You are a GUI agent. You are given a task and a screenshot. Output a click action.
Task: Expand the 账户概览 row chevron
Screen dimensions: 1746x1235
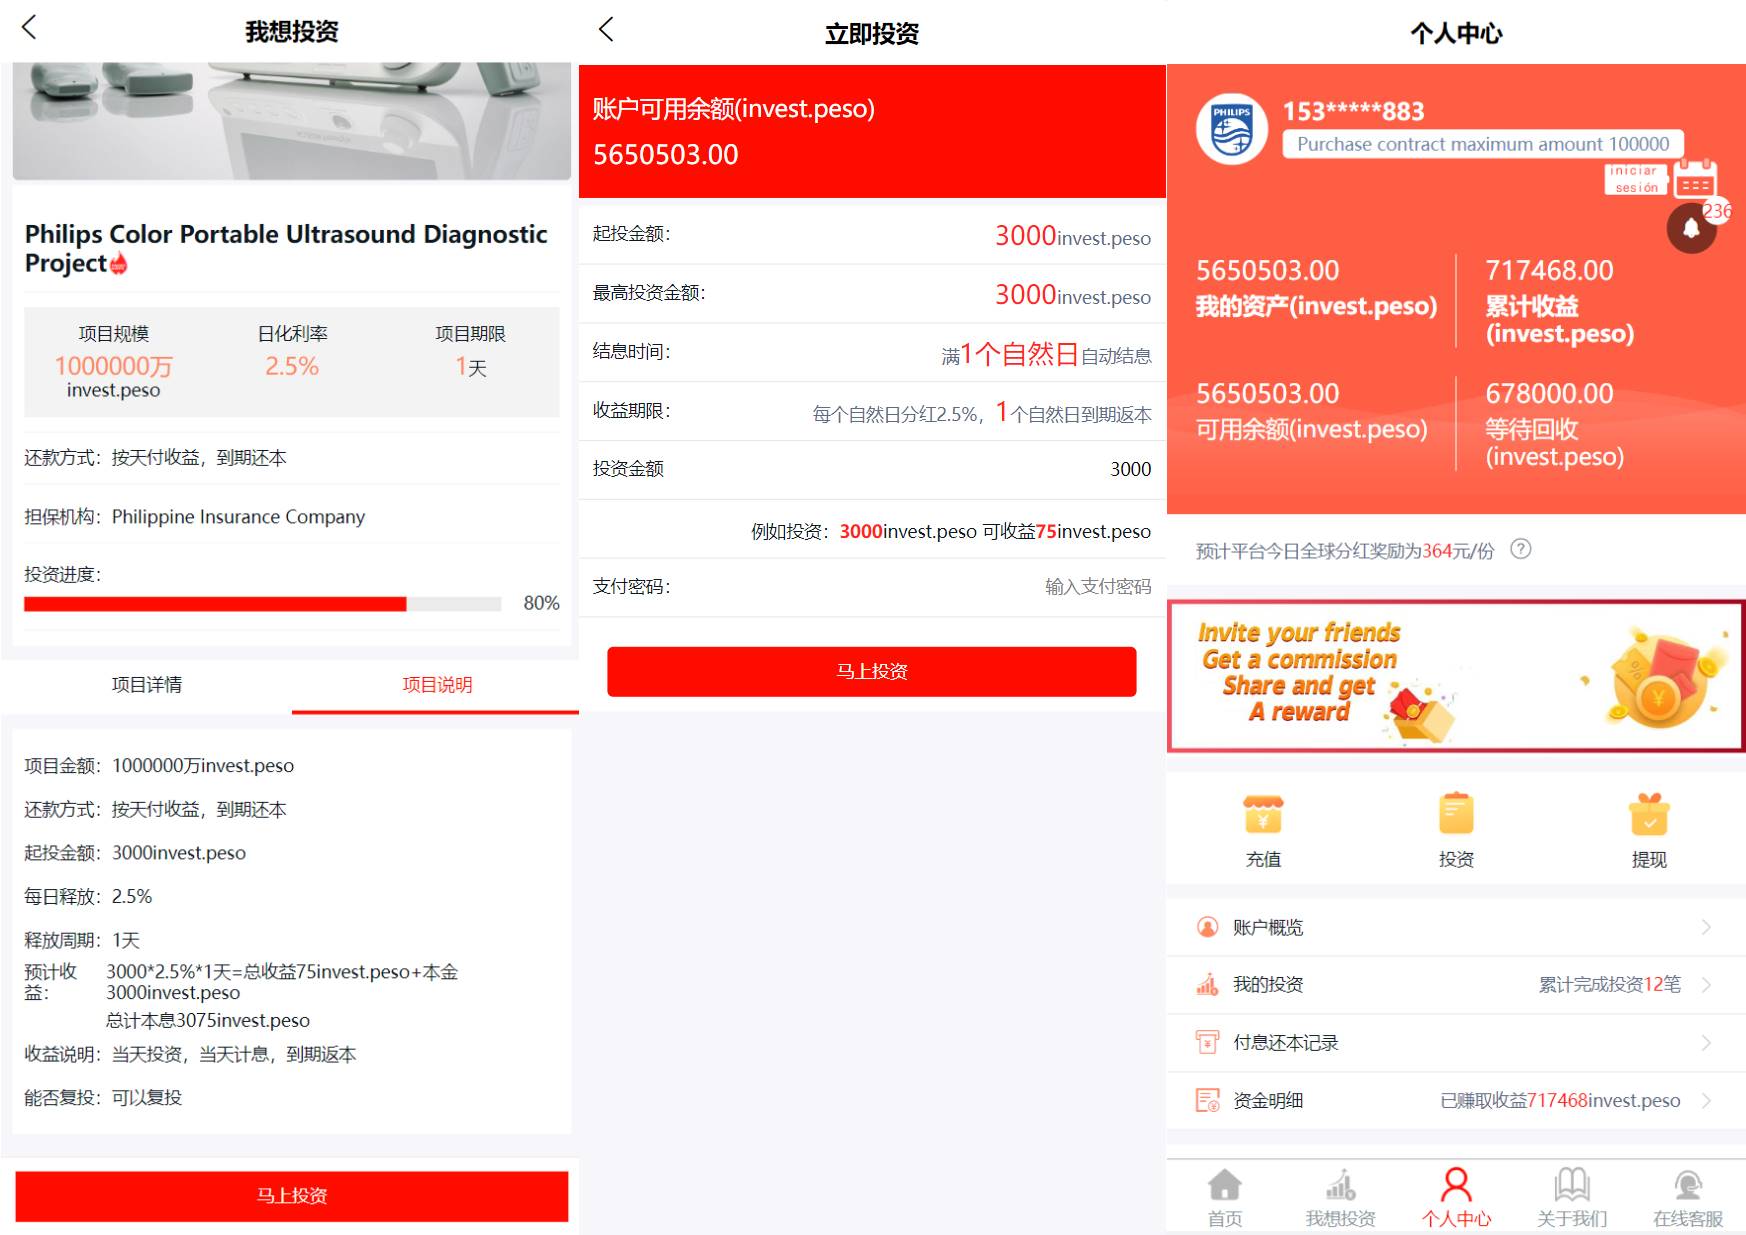[1706, 927]
